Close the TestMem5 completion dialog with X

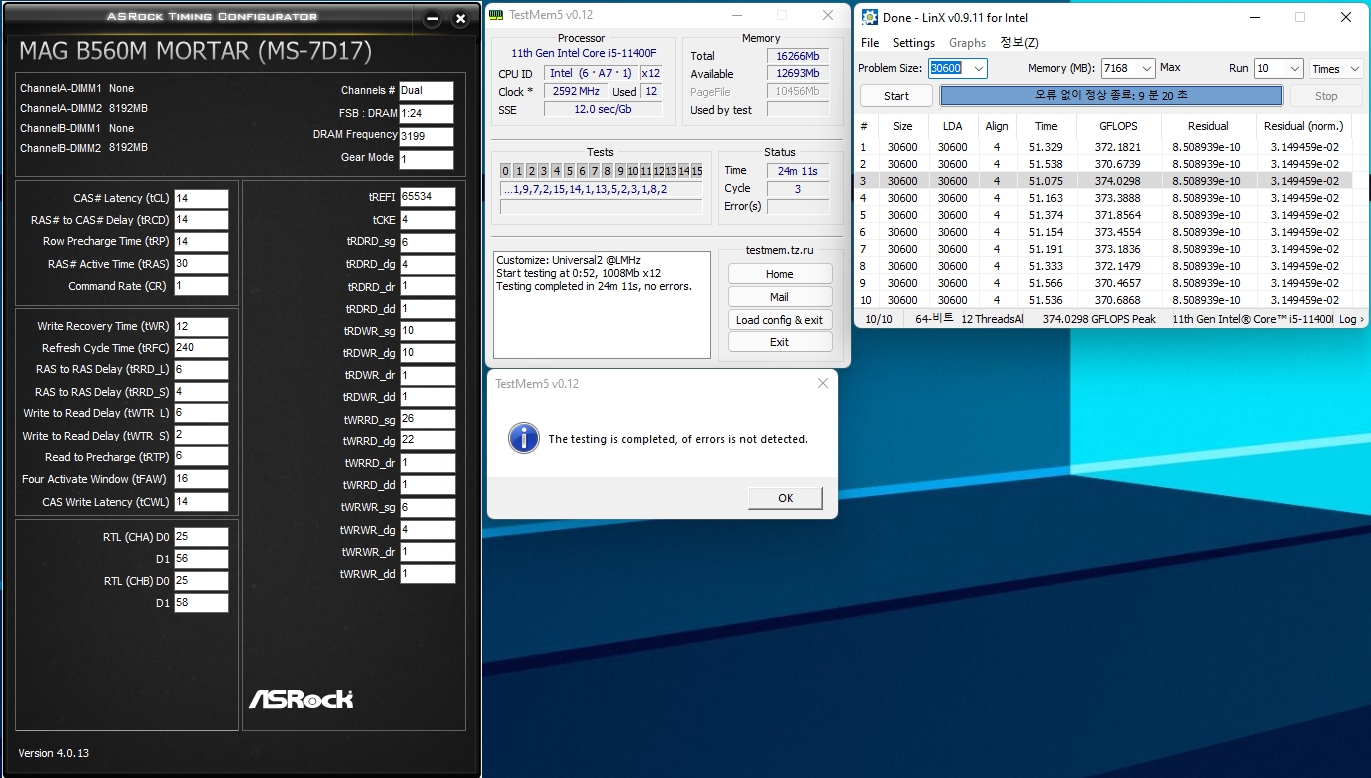click(x=823, y=383)
